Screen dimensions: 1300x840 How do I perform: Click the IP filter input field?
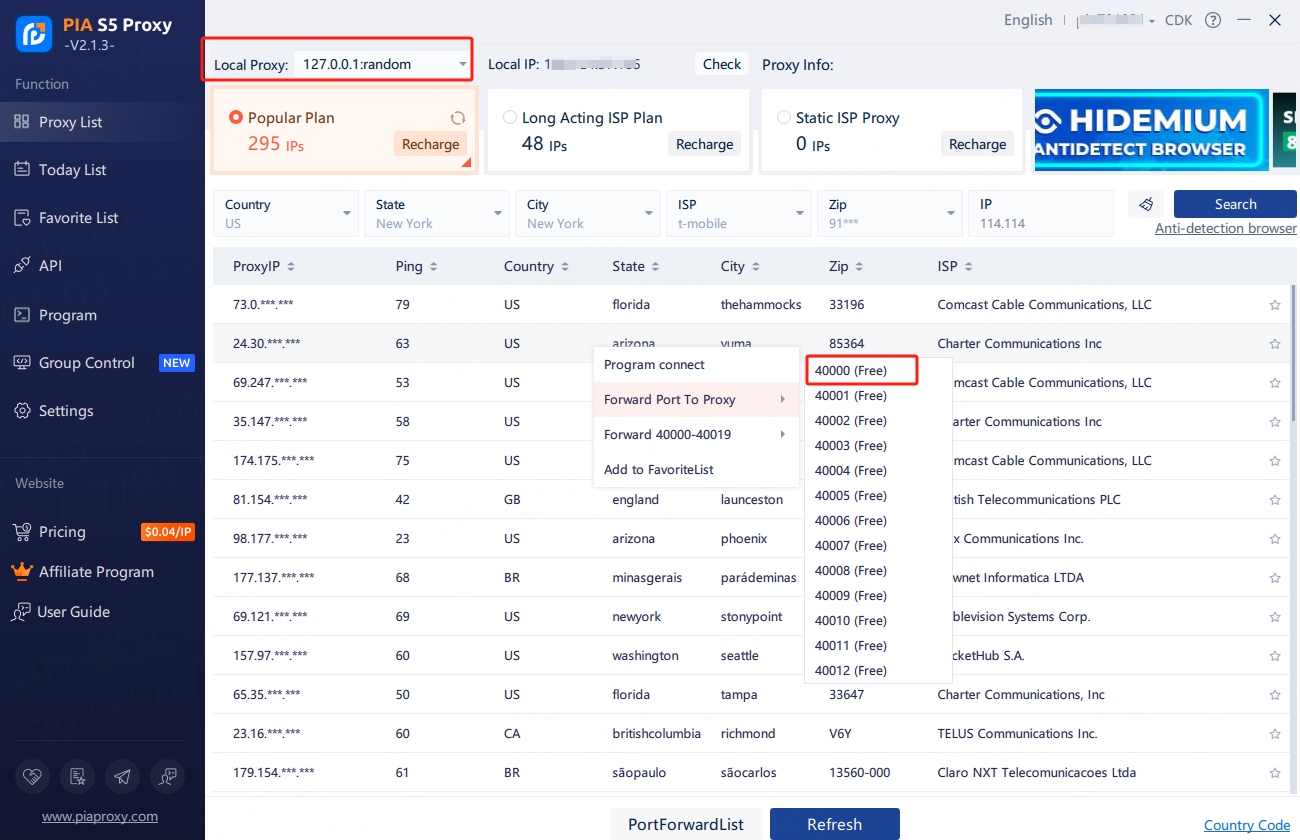point(1041,213)
